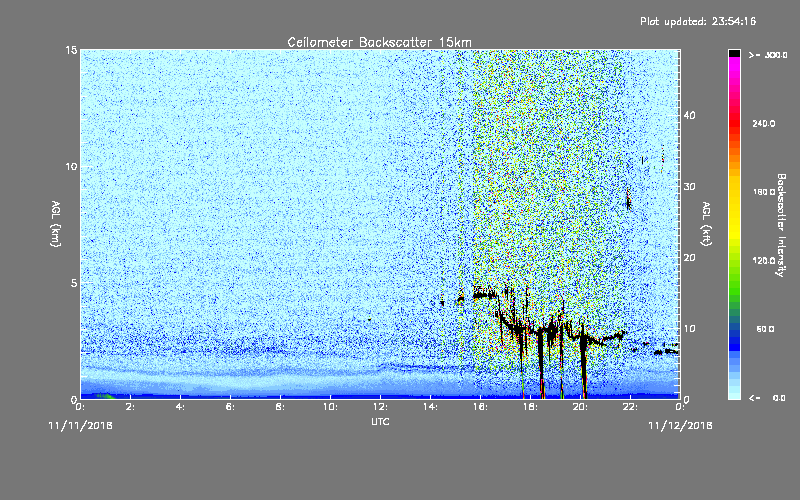Click the '180.0' colorbar value
Screen dimensions: 800x500
764,192
